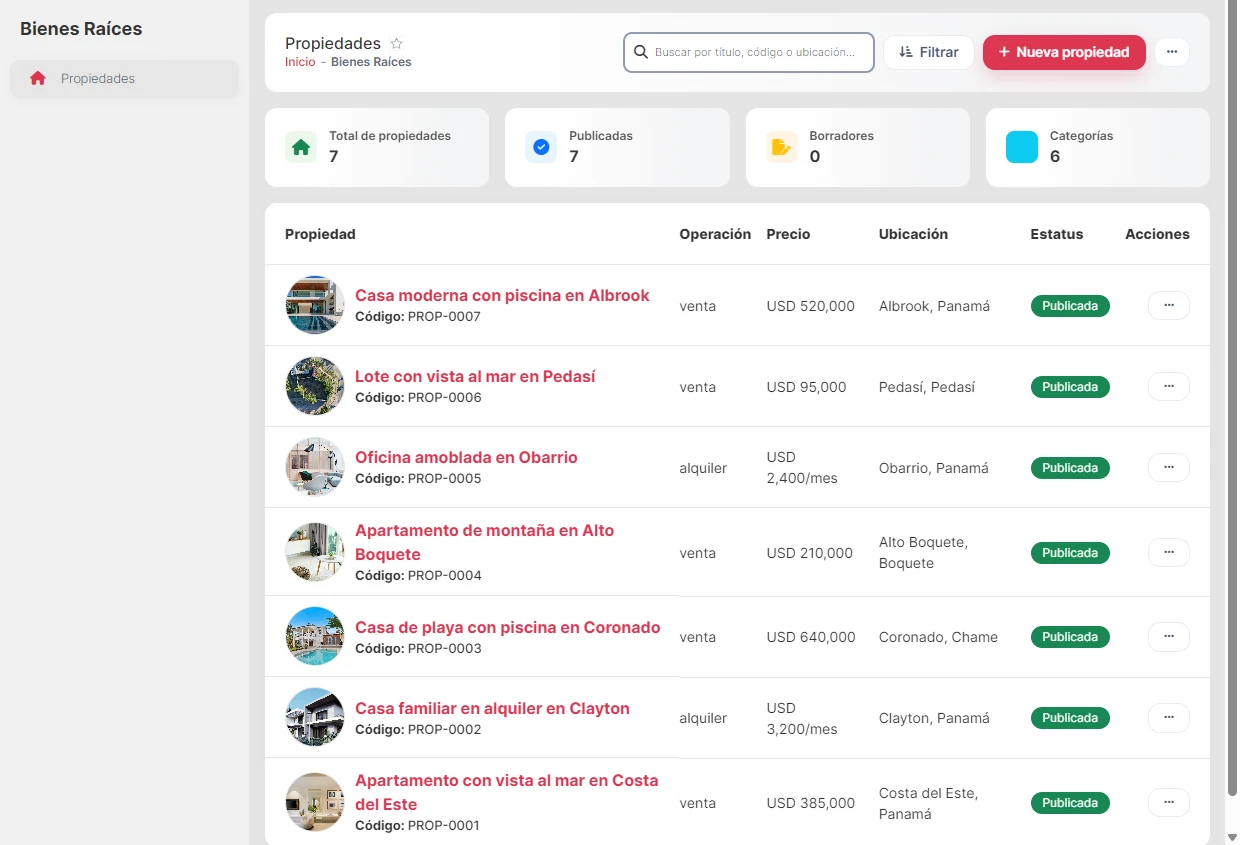
Task: Click the green house icon in Total de propiedades
Action: pos(301,147)
